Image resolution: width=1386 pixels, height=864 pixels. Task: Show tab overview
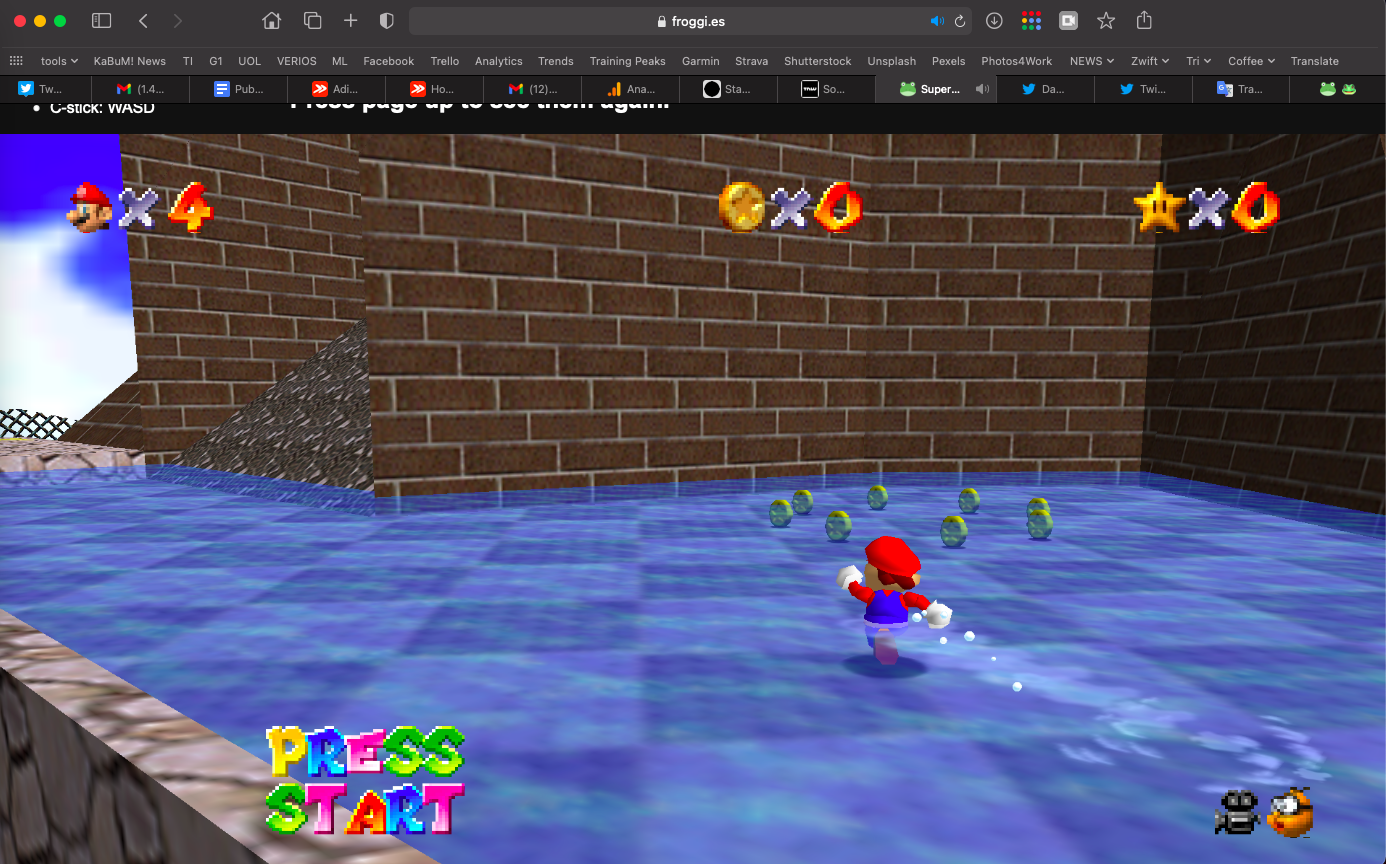pos(312,21)
